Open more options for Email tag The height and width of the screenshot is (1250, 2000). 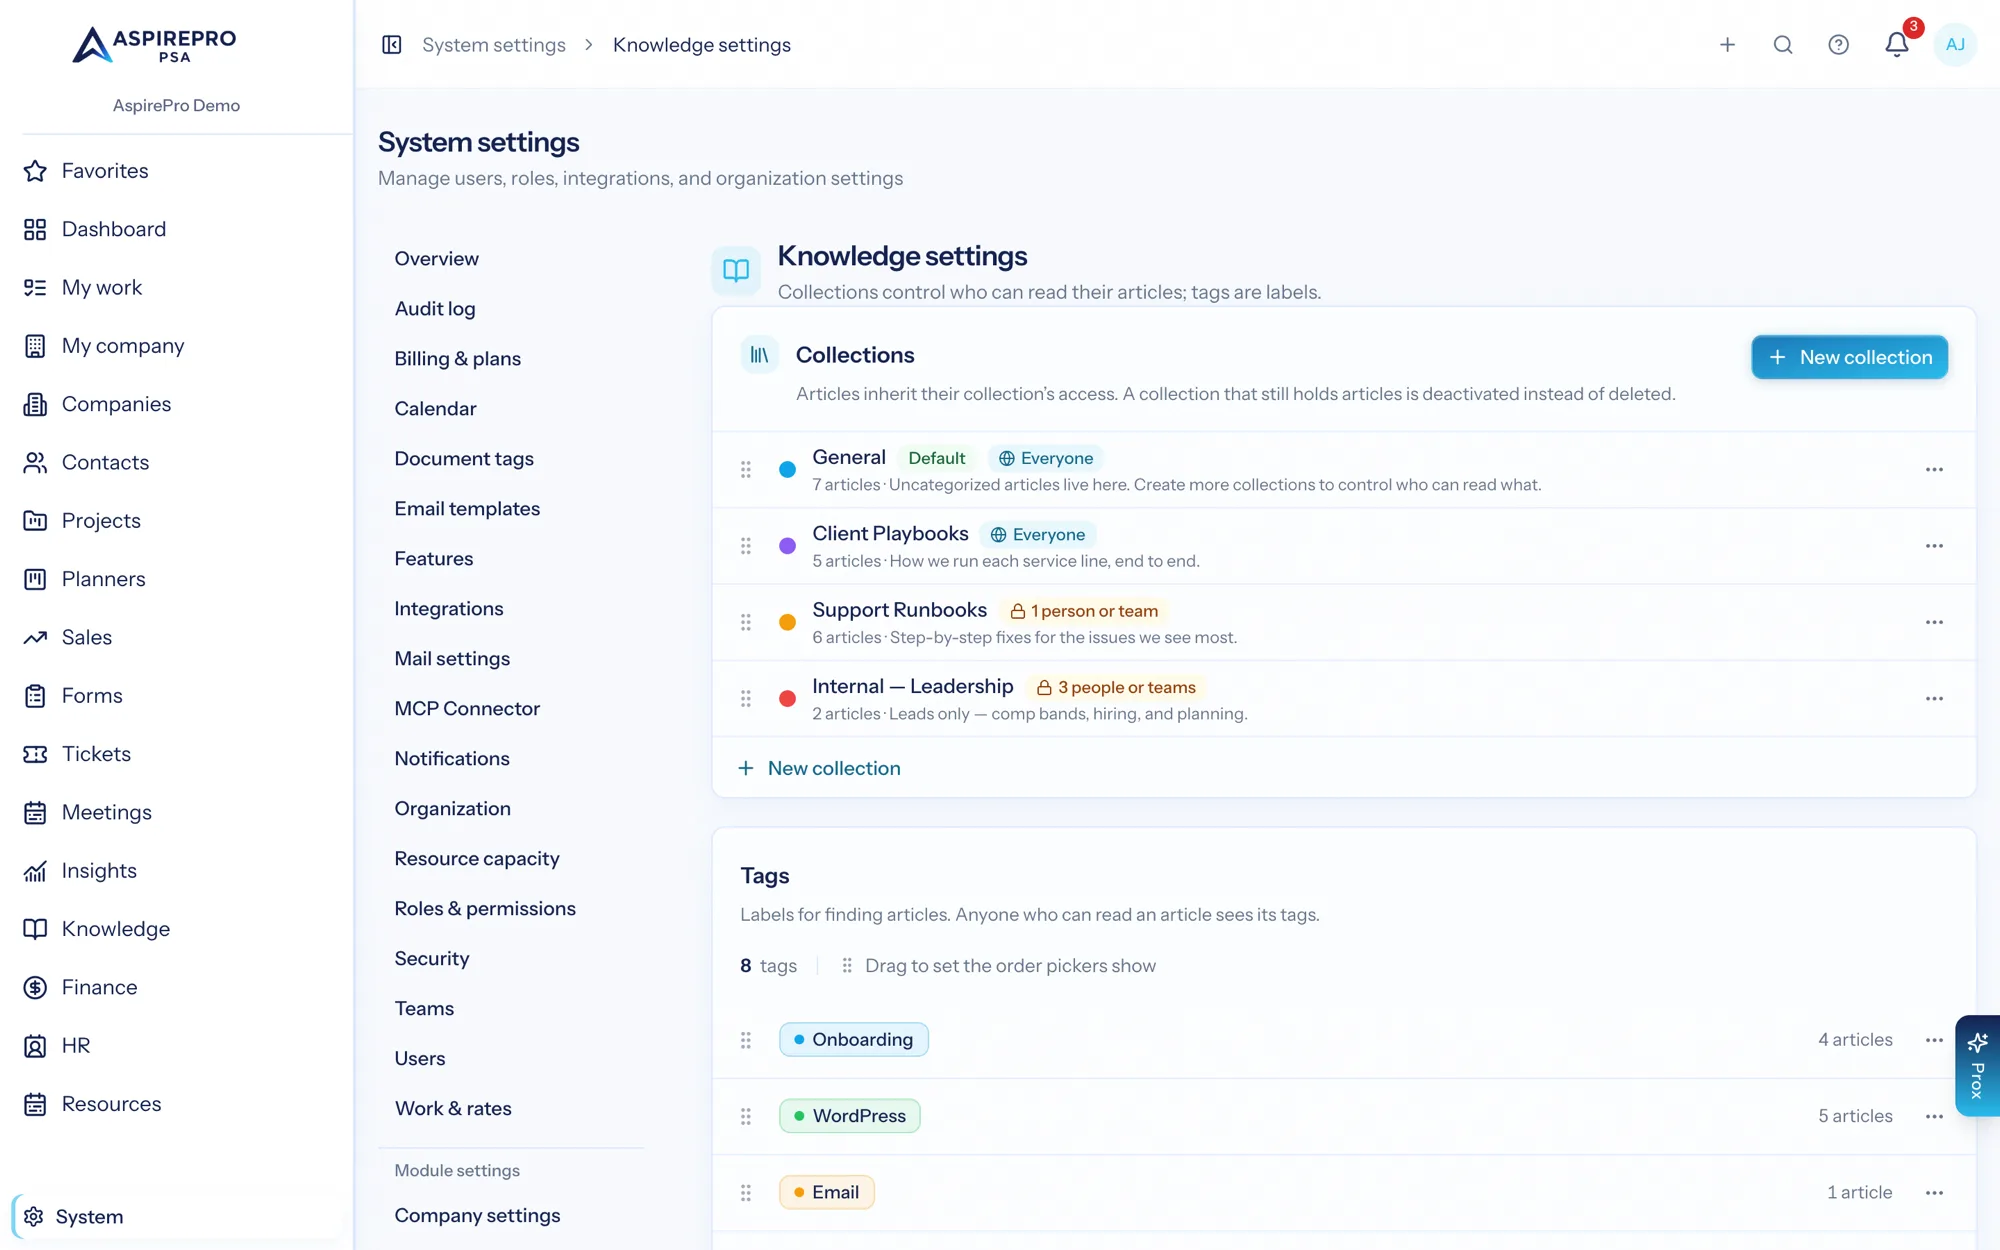coord(1934,1192)
